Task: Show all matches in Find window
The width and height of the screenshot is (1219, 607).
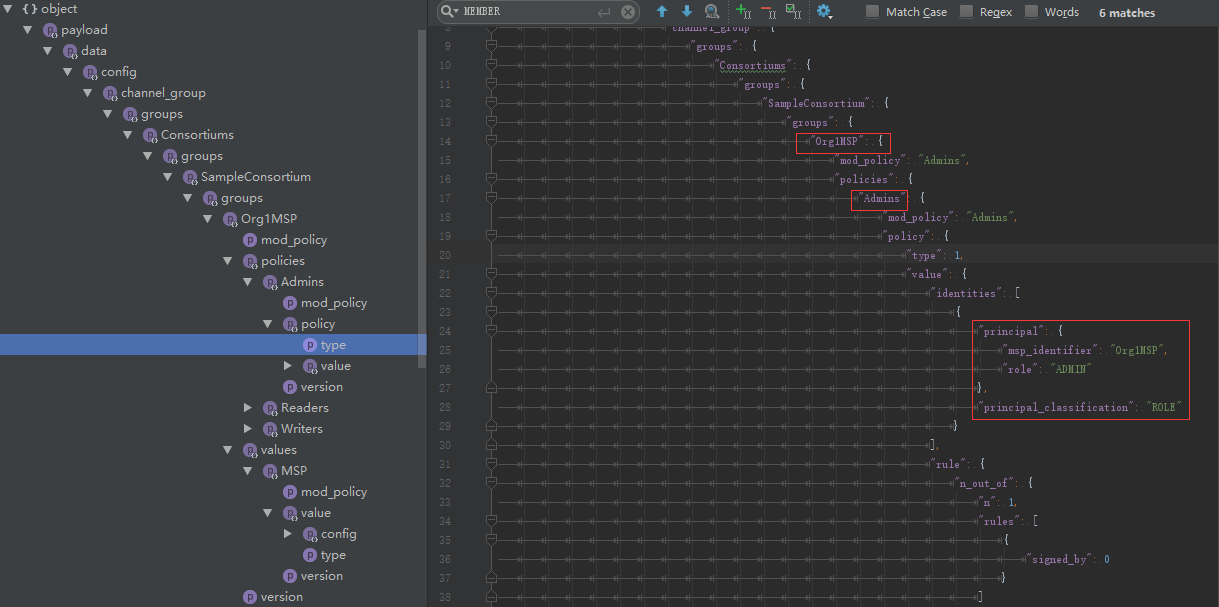Action: (712, 12)
